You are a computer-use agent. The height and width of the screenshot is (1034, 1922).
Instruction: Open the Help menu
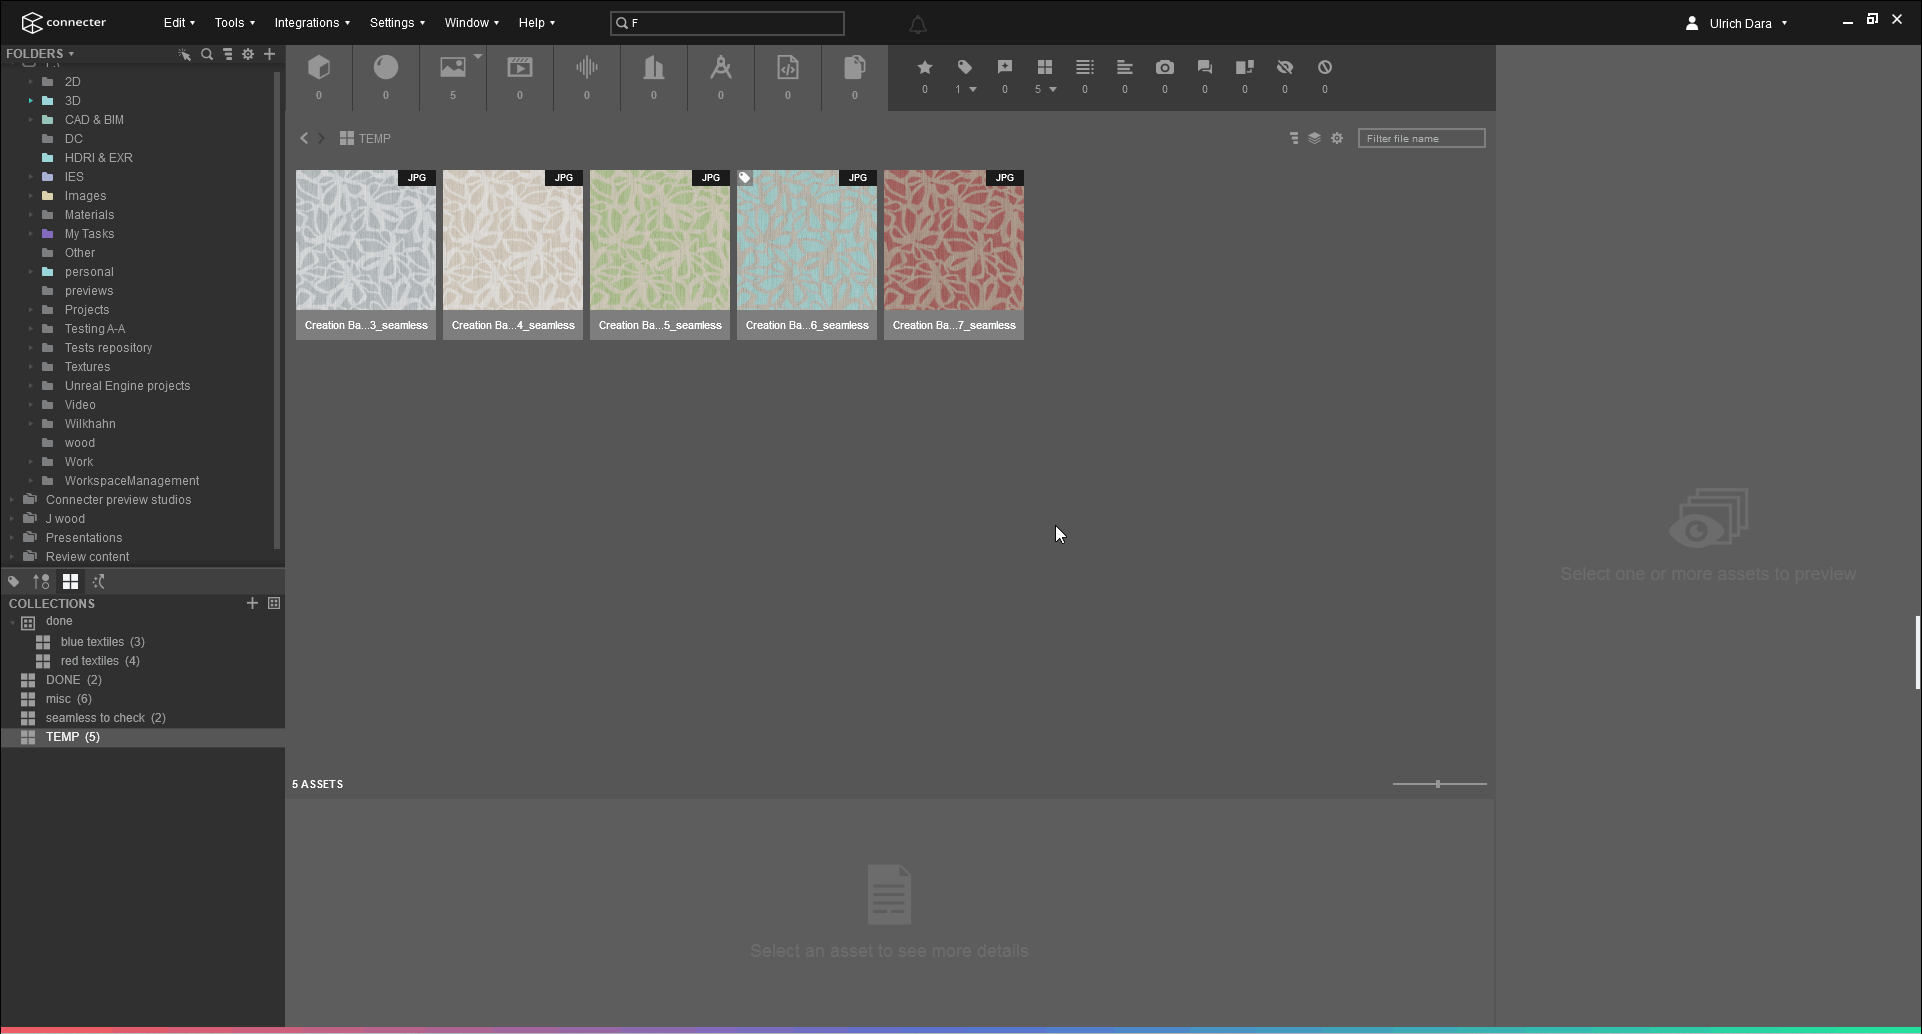pos(536,22)
